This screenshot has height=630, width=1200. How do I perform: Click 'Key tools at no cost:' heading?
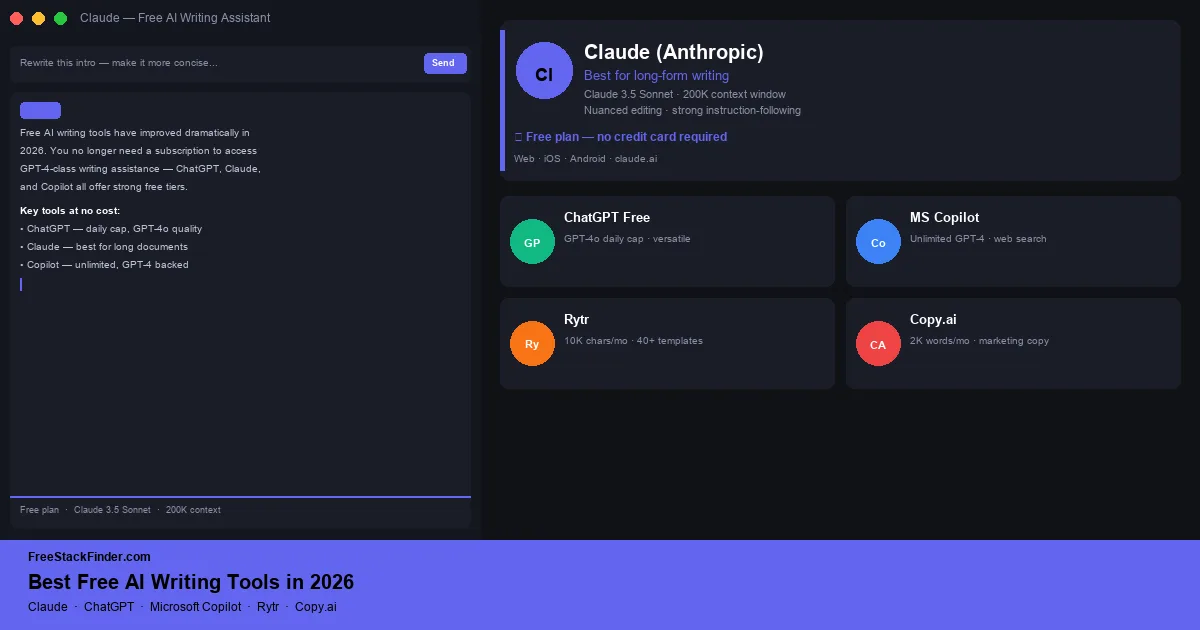pos(70,211)
